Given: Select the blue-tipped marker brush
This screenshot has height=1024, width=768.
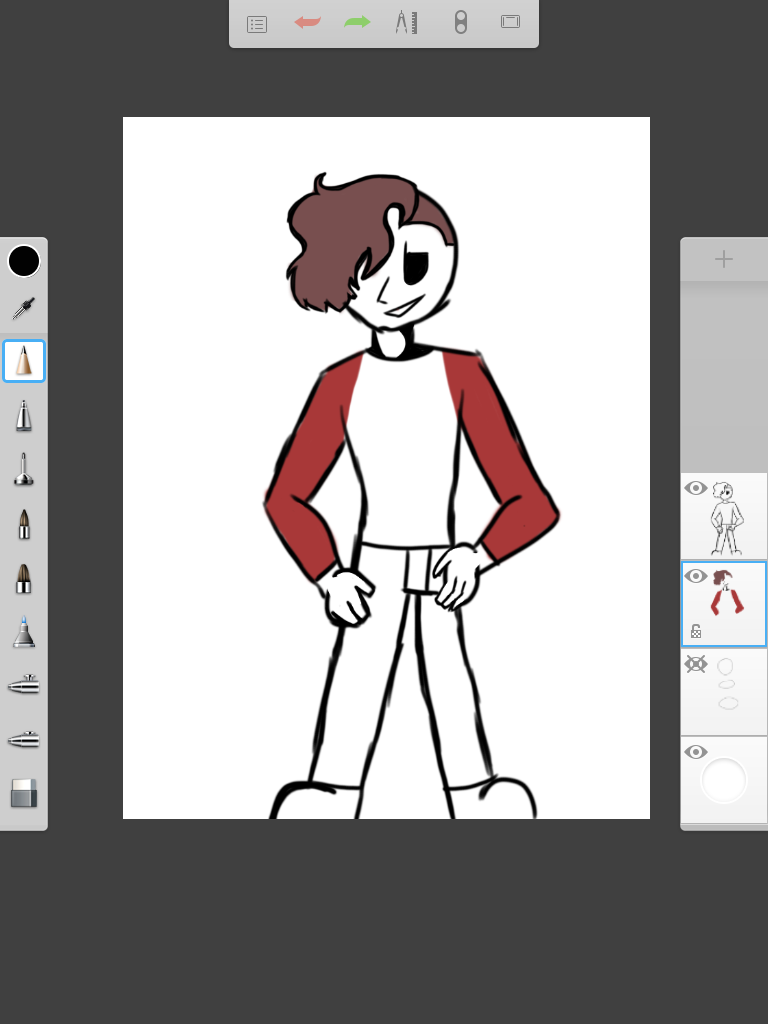Looking at the screenshot, I should click(24, 632).
